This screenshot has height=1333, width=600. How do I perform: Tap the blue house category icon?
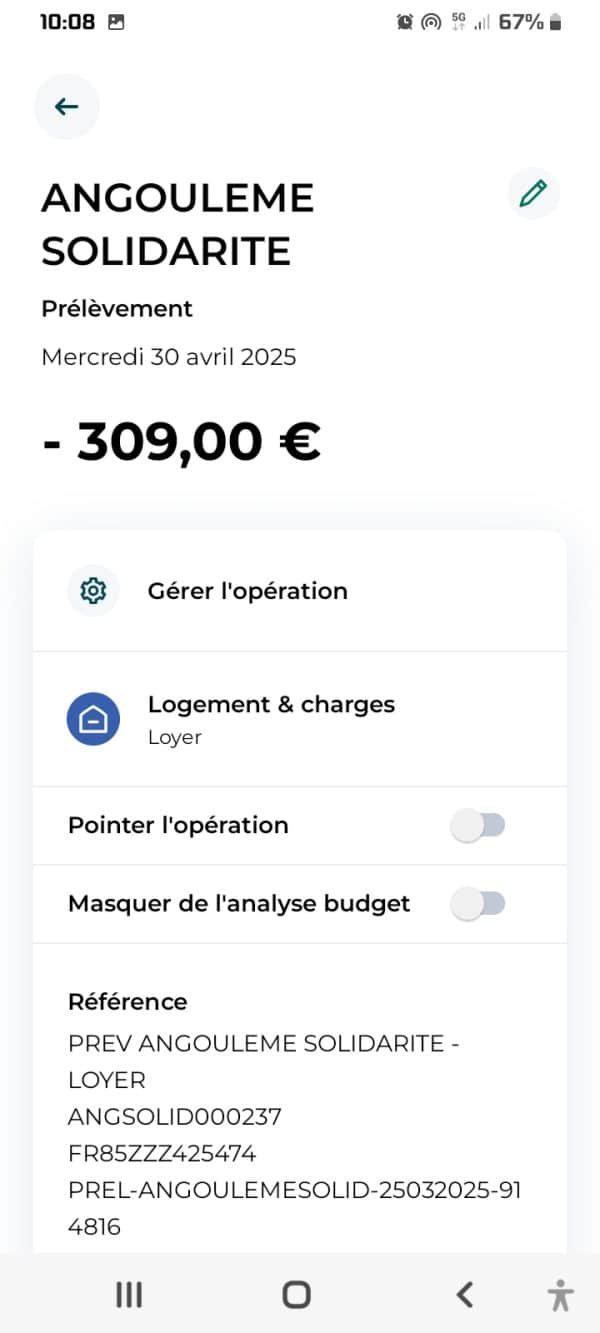point(93,720)
